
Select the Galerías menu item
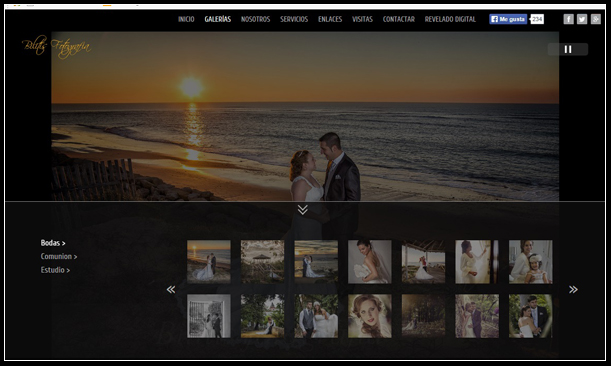(x=218, y=19)
